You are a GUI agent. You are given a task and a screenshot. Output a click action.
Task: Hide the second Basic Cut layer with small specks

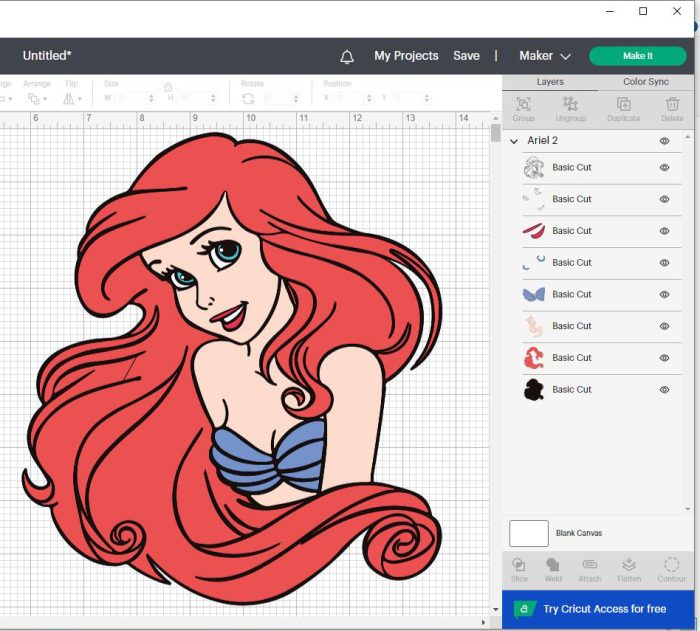[664, 199]
